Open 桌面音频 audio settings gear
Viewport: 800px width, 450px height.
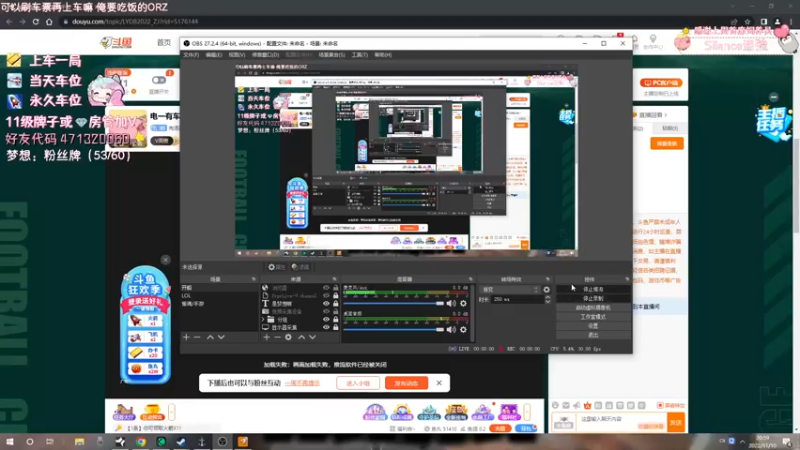click(463, 330)
